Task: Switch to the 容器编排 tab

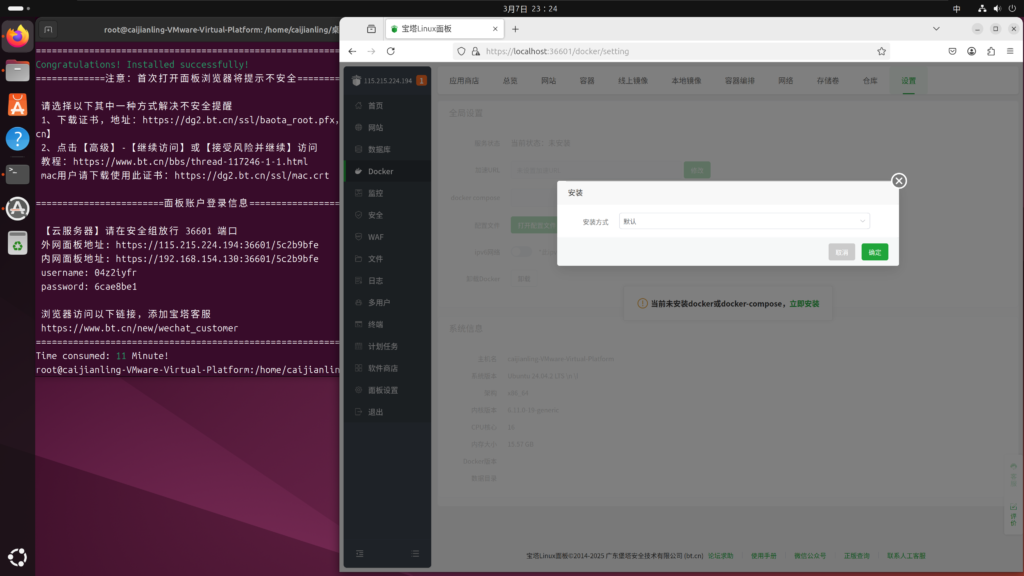Action: pyautogui.click(x=739, y=80)
